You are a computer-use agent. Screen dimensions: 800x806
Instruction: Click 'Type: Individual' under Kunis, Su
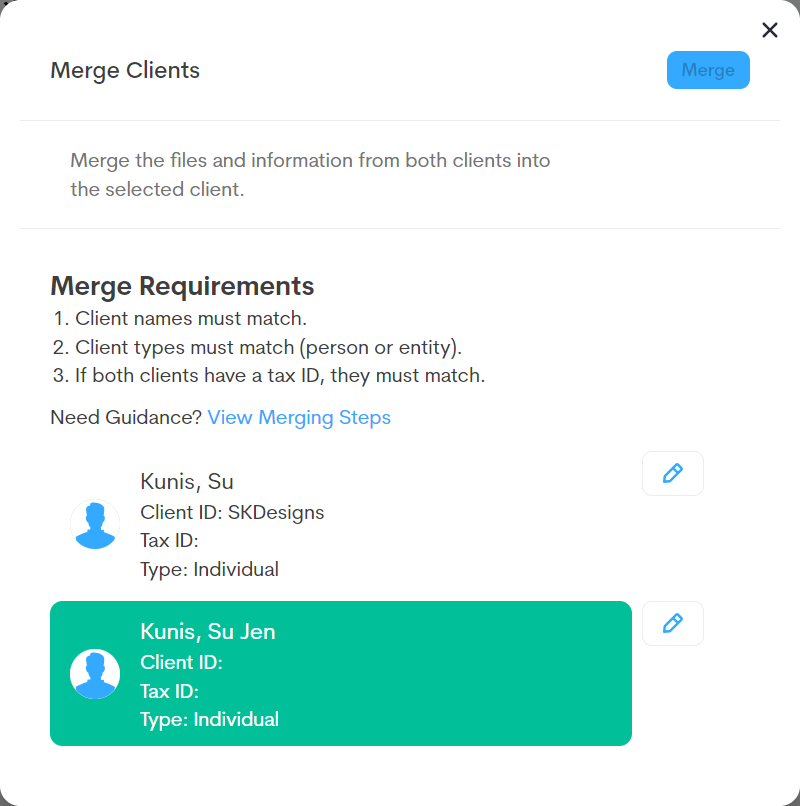pyautogui.click(x=209, y=570)
